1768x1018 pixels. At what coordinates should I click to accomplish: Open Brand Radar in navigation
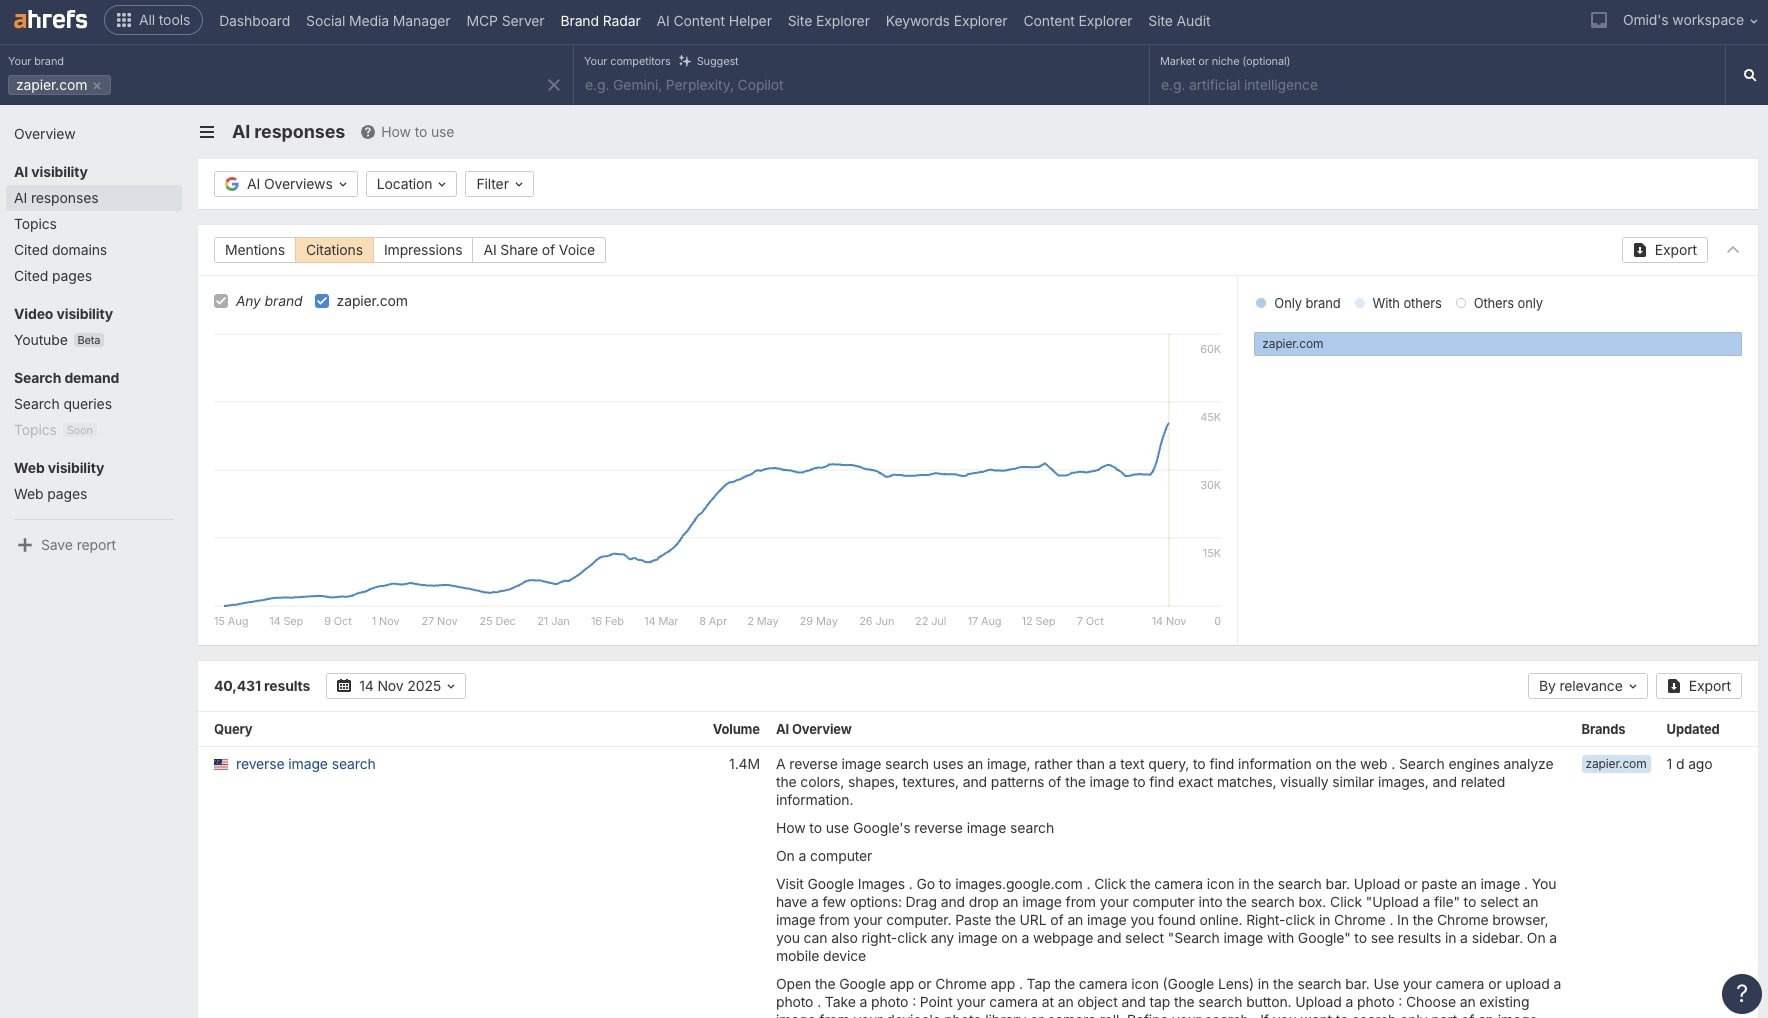point(600,21)
